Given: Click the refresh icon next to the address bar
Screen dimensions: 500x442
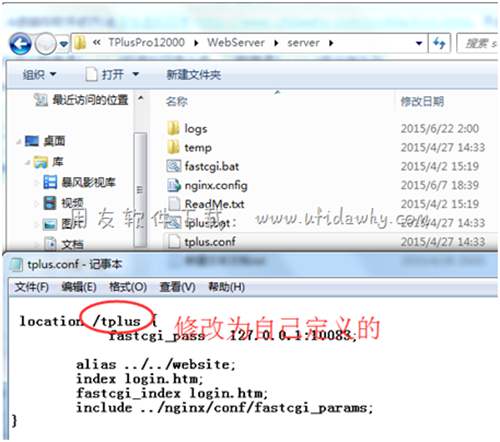Looking at the screenshot, I should pos(439,43).
